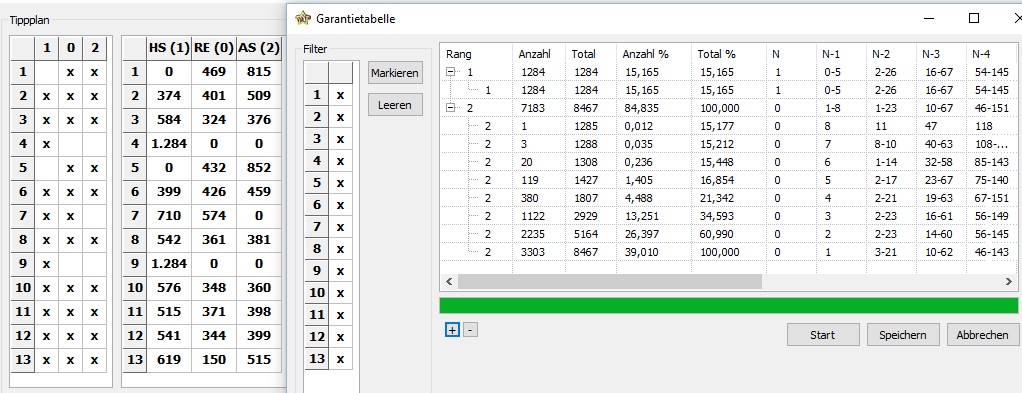This screenshot has width=1022, height=393.
Task: Click the N-1 column header
Action: click(841, 54)
